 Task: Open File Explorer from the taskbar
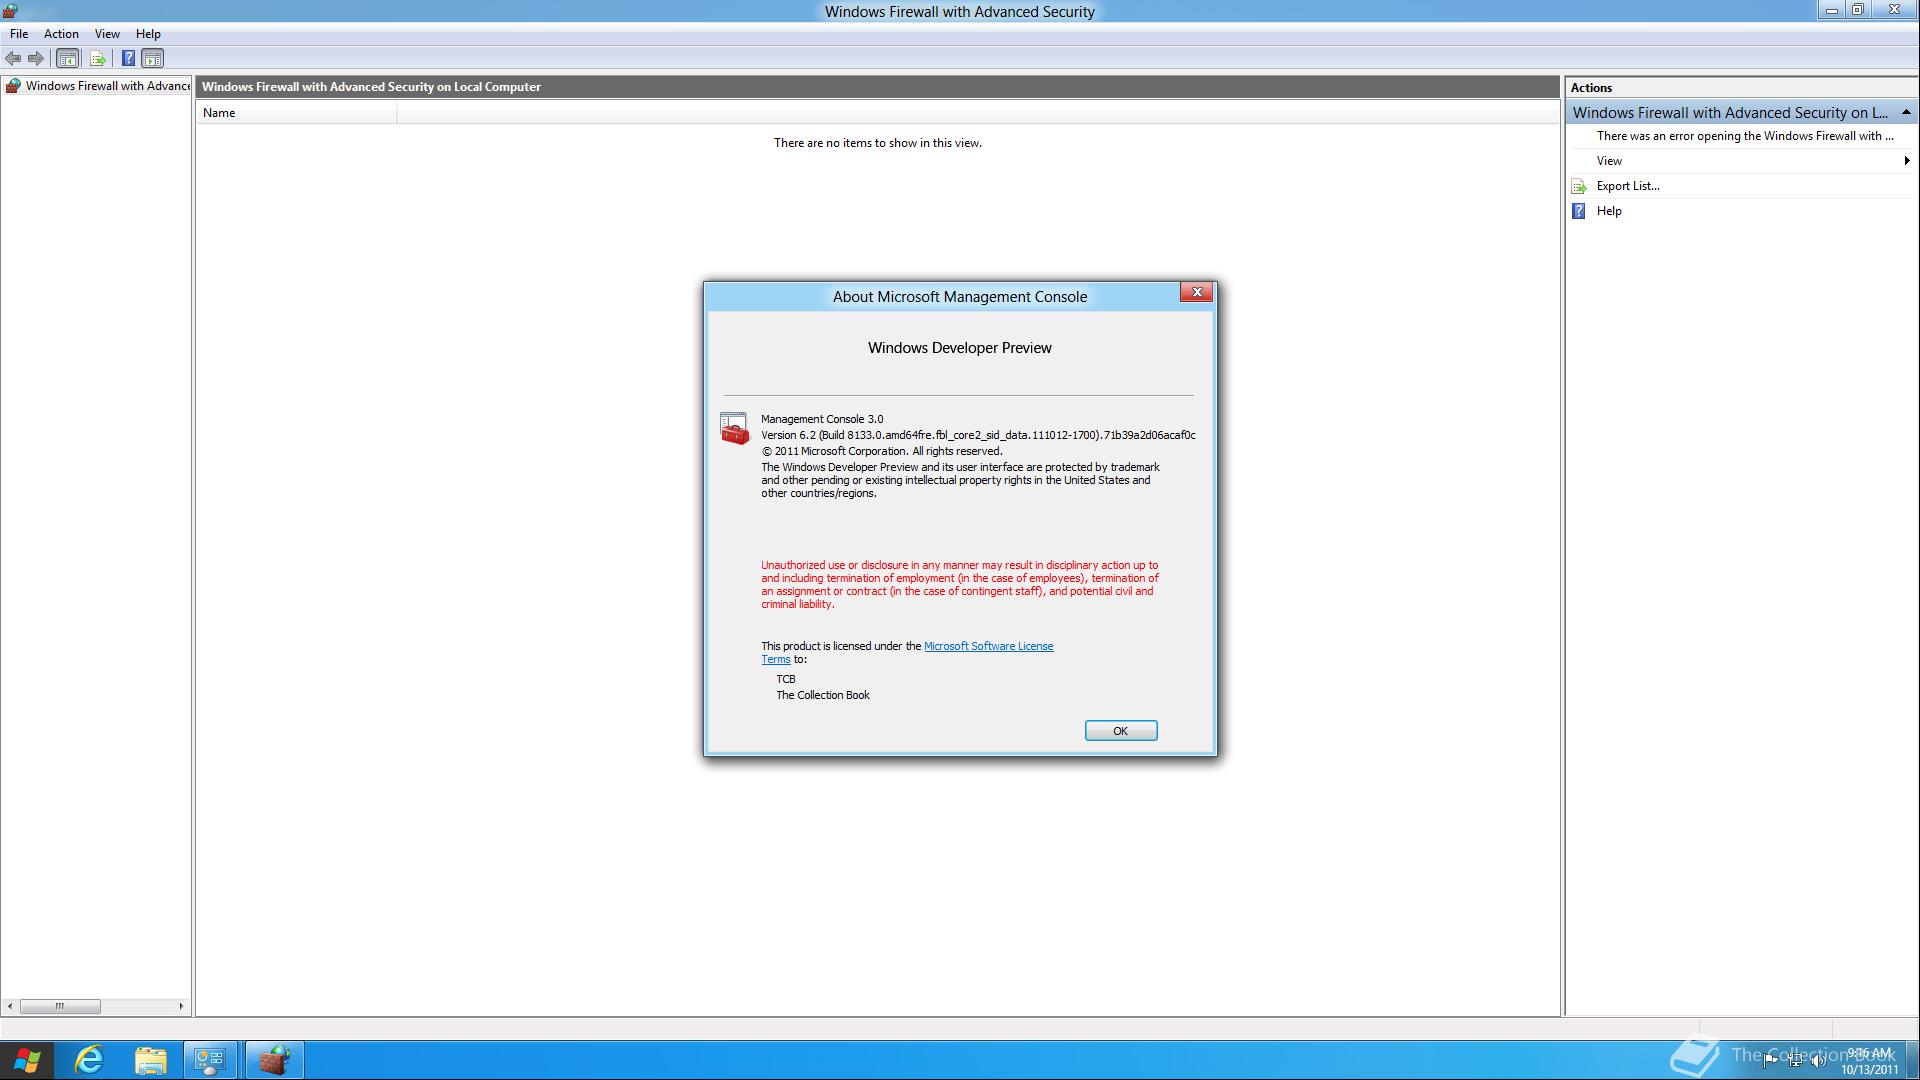[x=150, y=1060]
